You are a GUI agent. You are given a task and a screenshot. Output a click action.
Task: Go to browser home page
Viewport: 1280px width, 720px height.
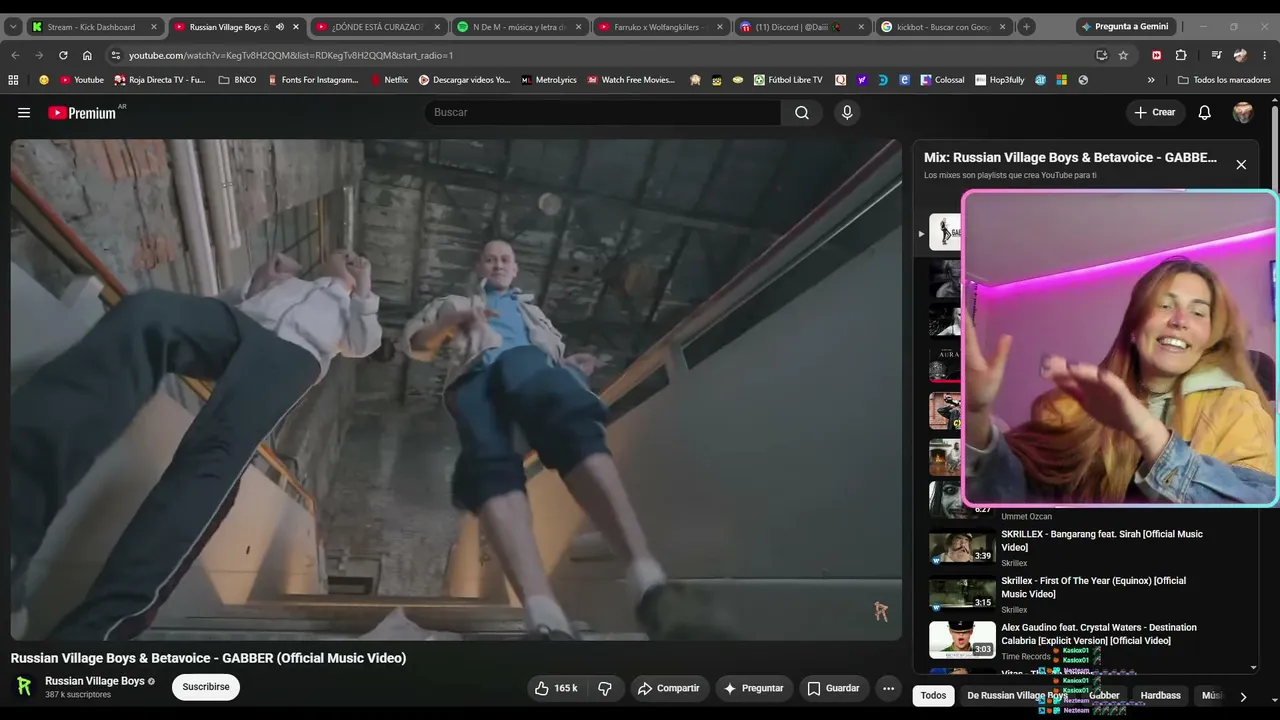[x=87, y=55]
